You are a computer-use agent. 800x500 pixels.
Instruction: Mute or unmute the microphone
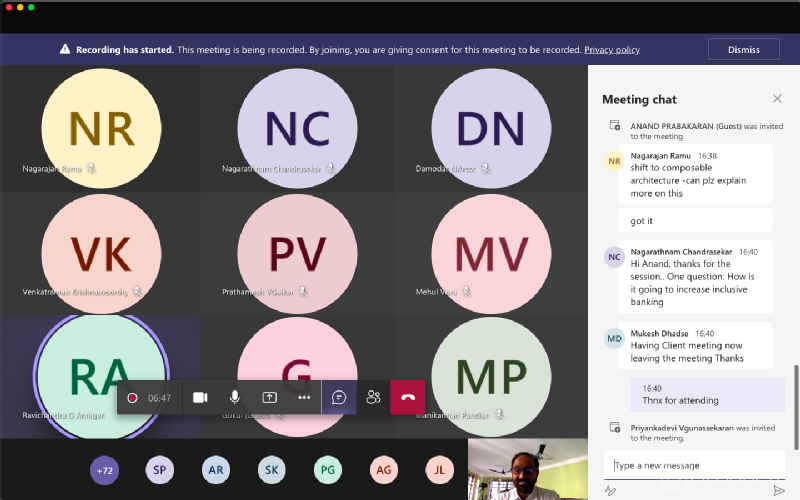point(235,397)
